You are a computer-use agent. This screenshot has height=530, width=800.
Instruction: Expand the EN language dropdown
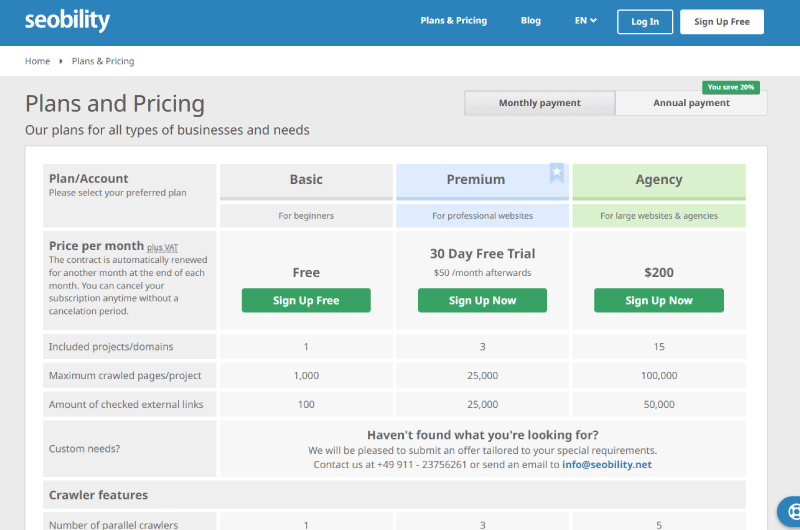coord(586,21)
